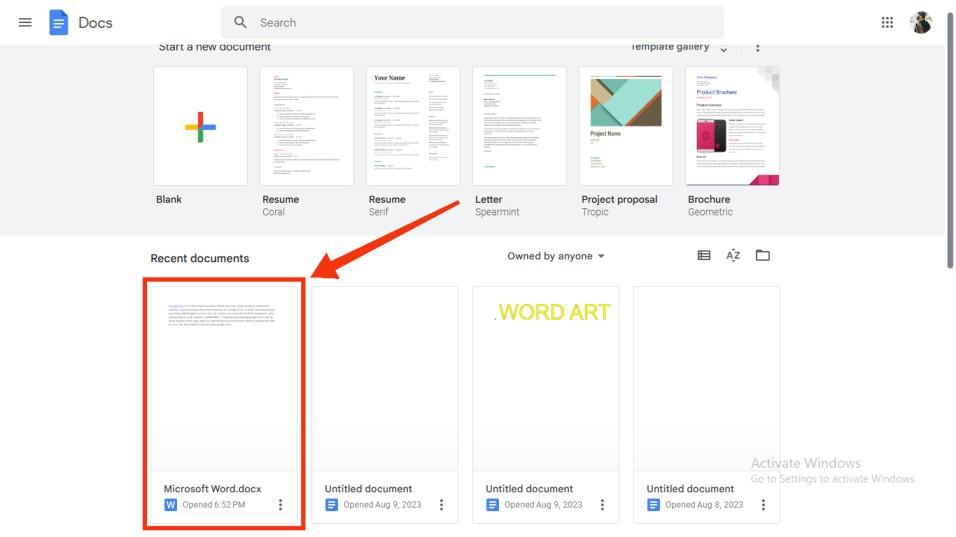Screen dimensions: 956x537
Task: Open the Untitled document opened Aug 9 blank preview
Action: tap(385, 378)
